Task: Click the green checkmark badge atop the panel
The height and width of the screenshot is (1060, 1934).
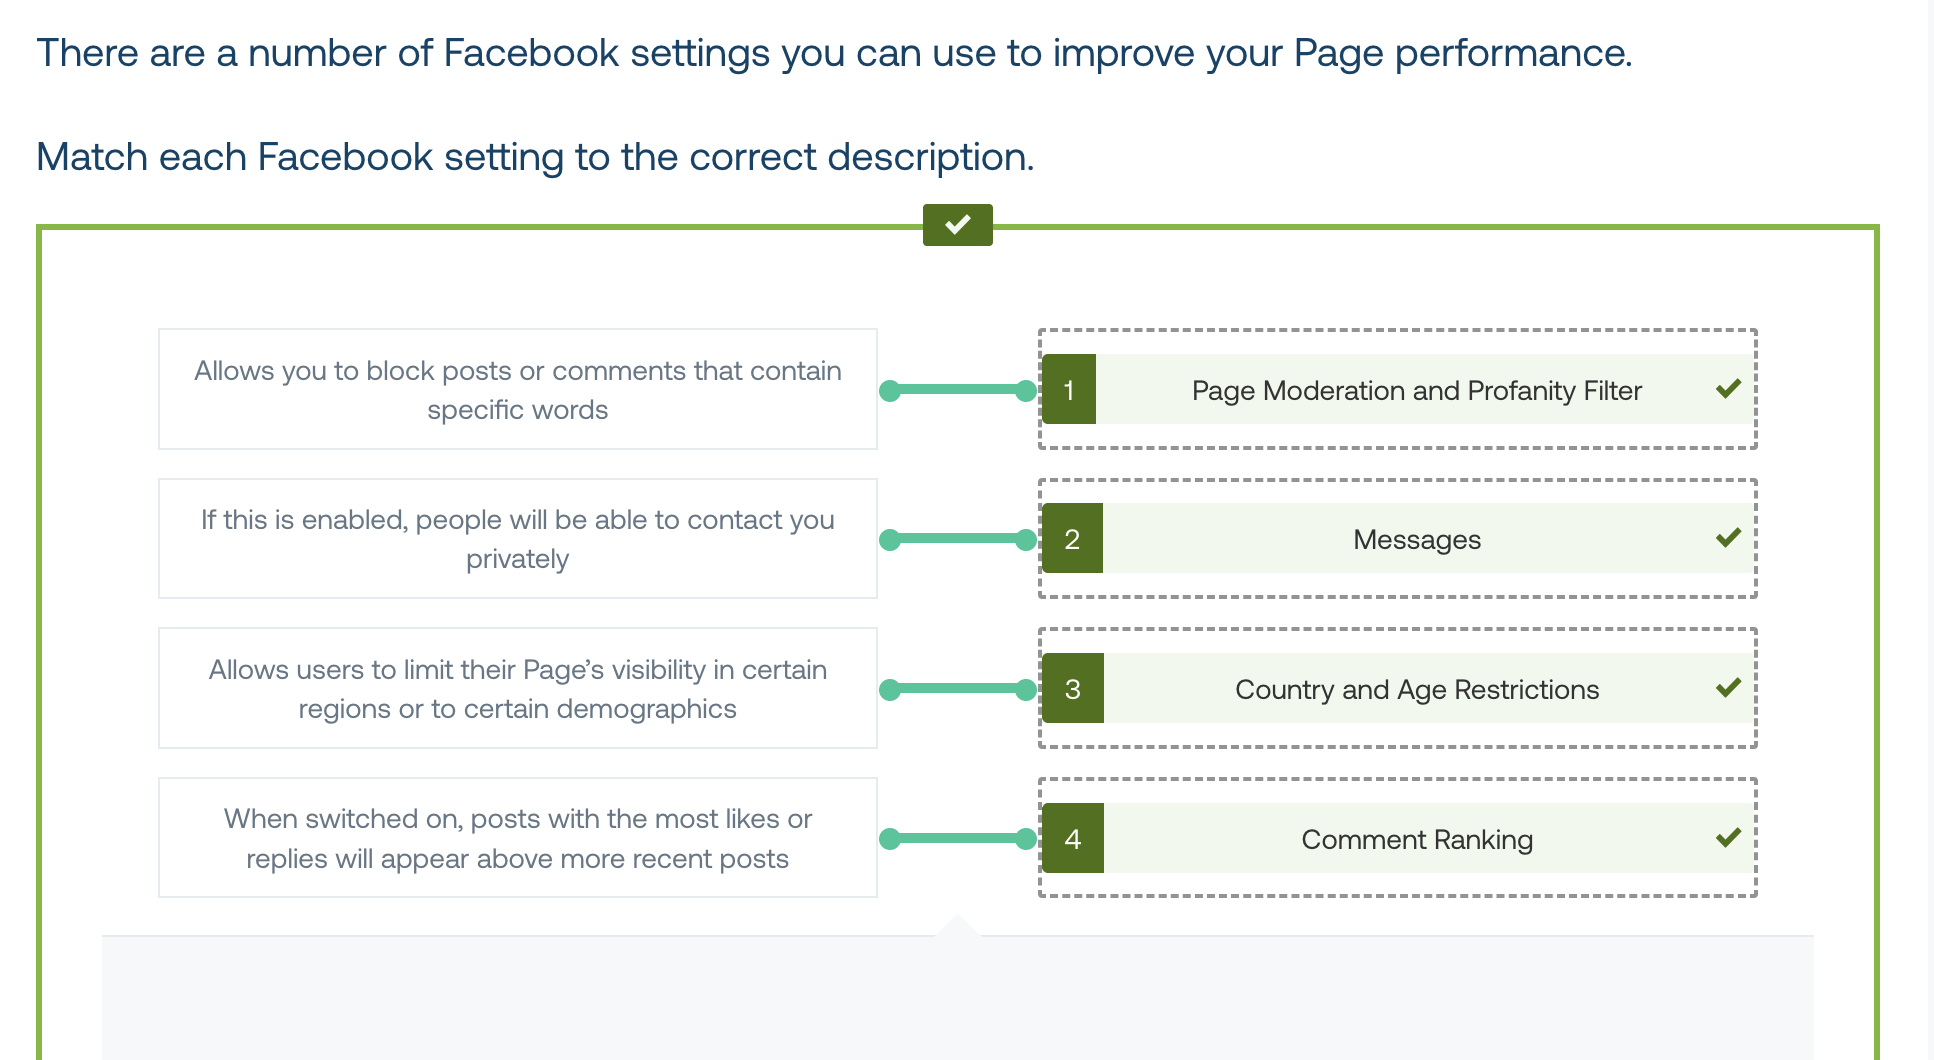Action: click(x=957, y=225)
